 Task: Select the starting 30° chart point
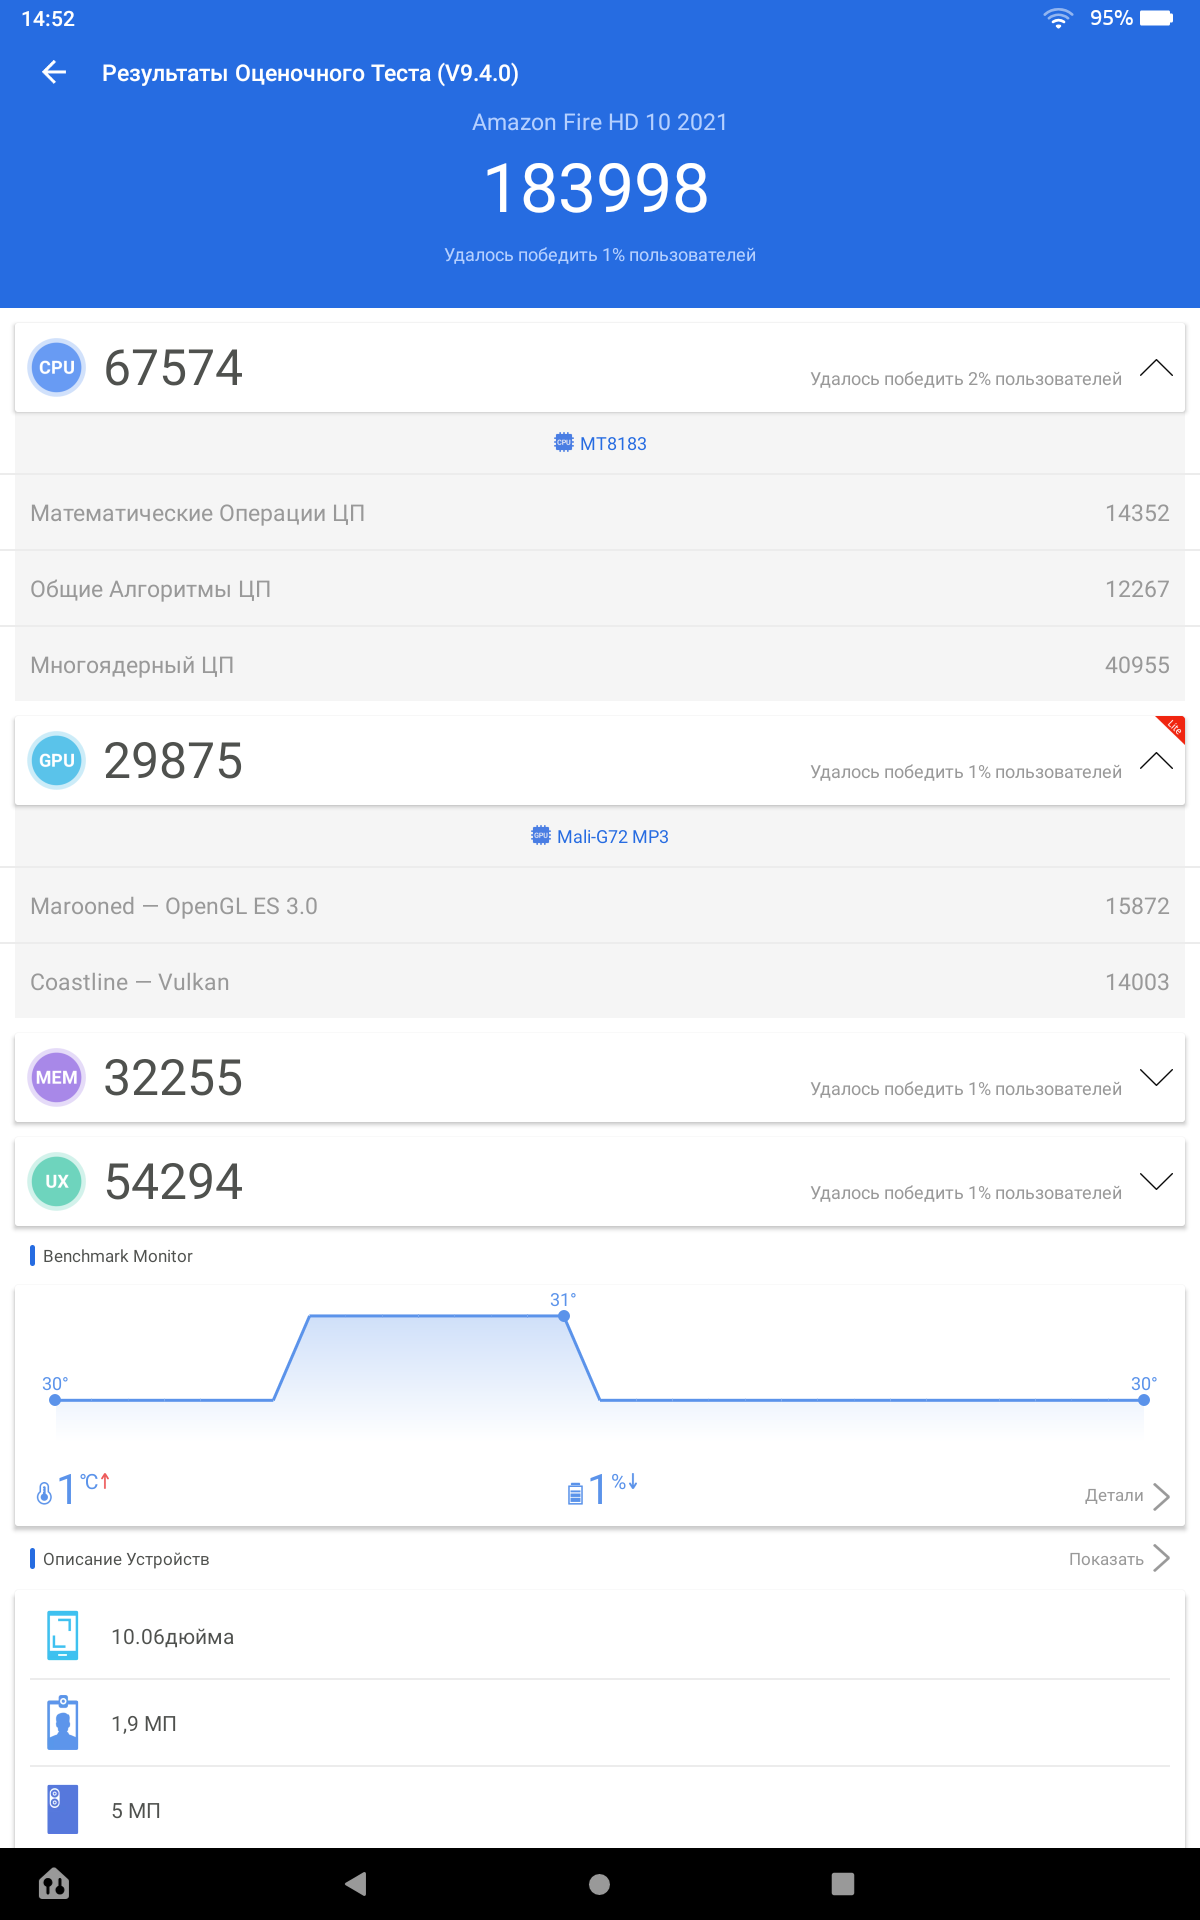click(x=55, y=1400)
